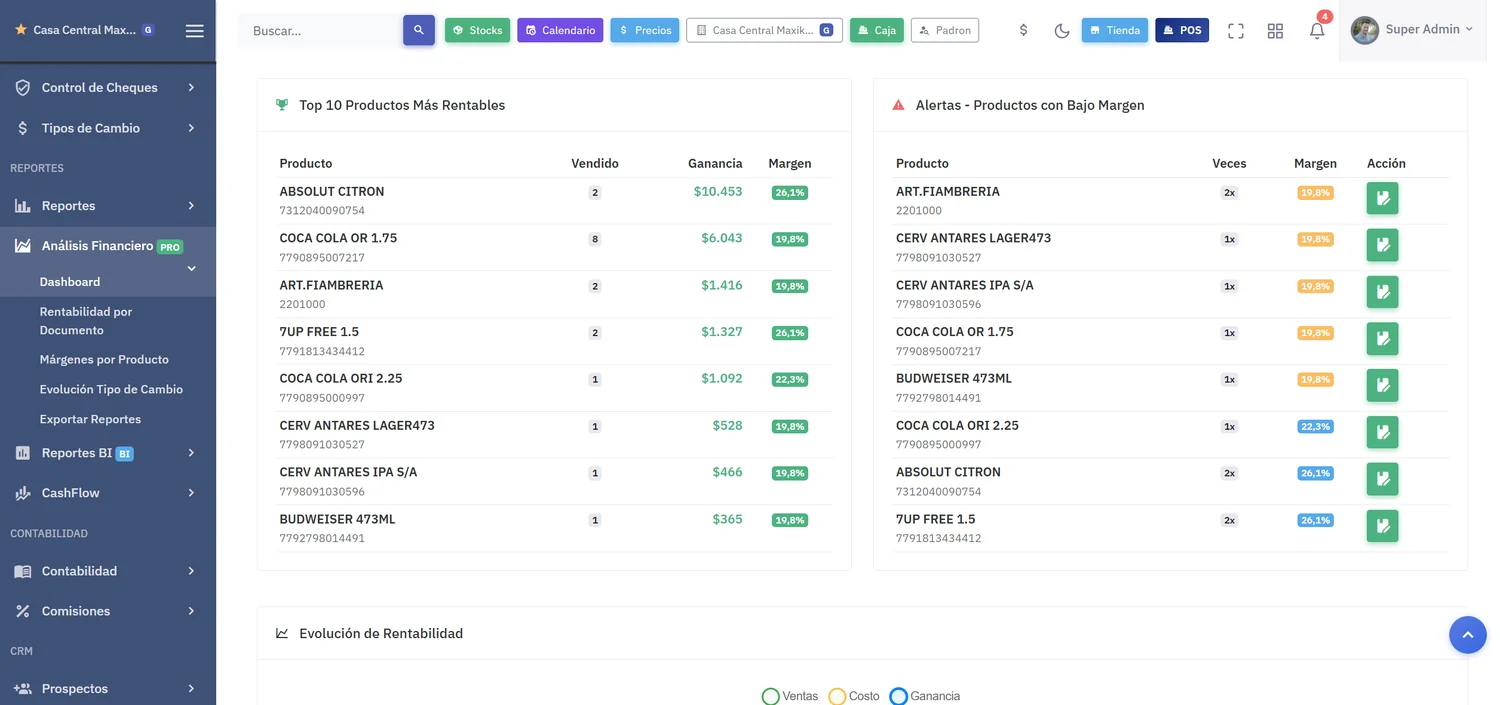Open the Super Admin user dropdown
The width and height of the screenshot is (1500, 705).
coord(1415,30)
